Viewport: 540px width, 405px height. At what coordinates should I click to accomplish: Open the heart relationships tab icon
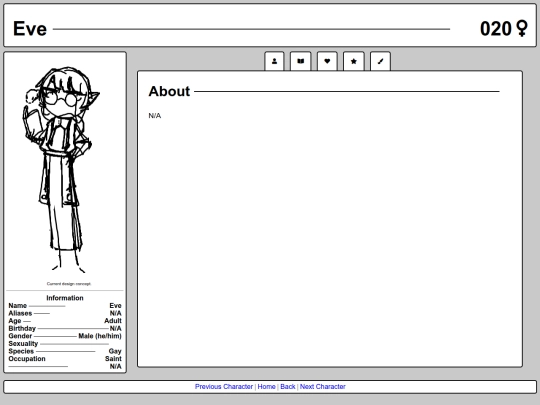click(327, 61)
